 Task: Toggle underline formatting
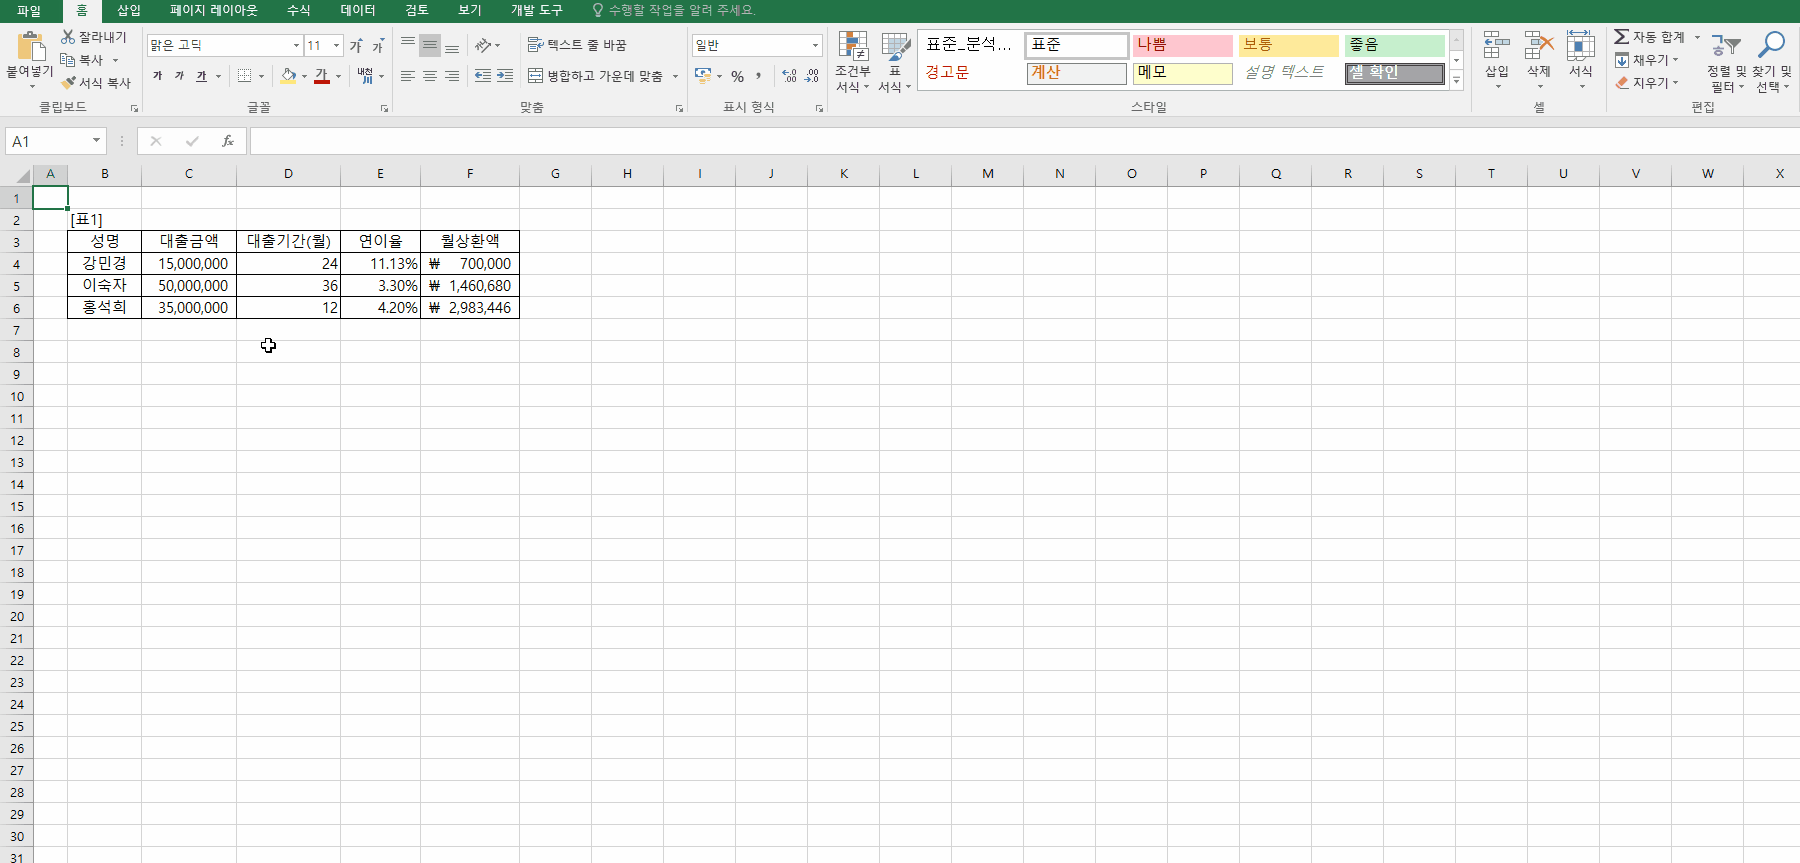(201, 76)
